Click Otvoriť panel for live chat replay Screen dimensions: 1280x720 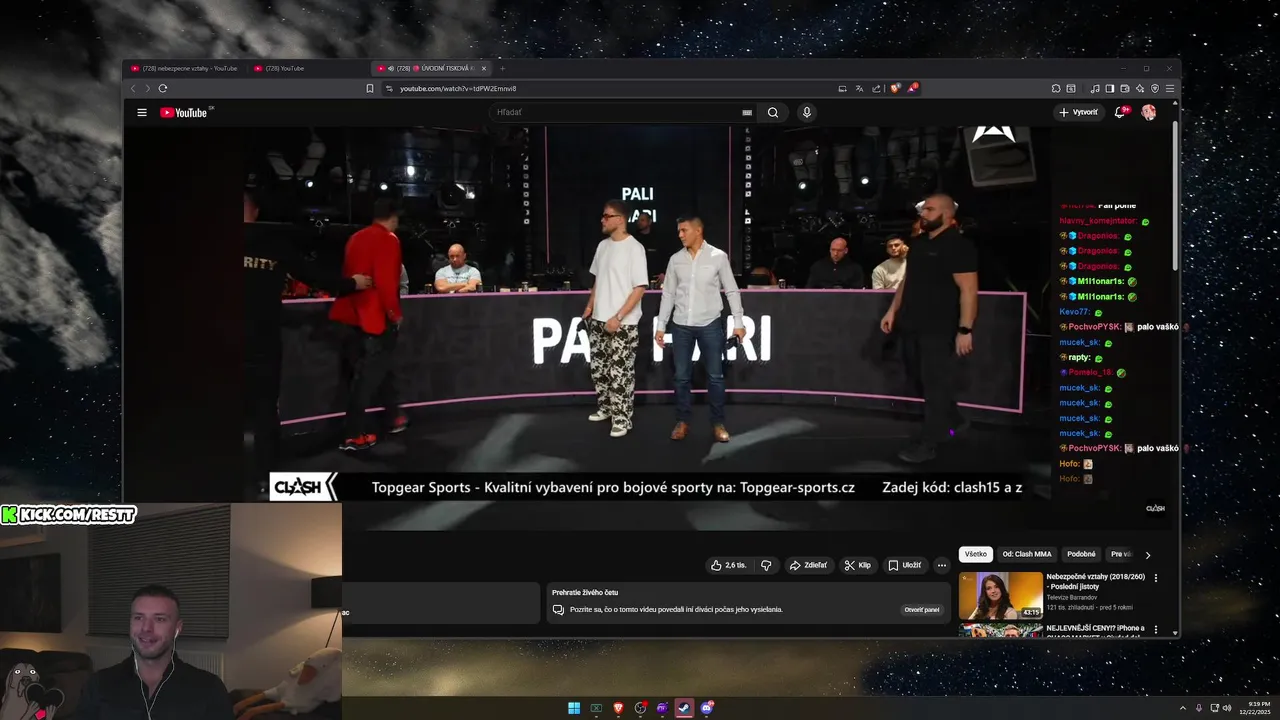pyautogui.click(x=922, y=609)
